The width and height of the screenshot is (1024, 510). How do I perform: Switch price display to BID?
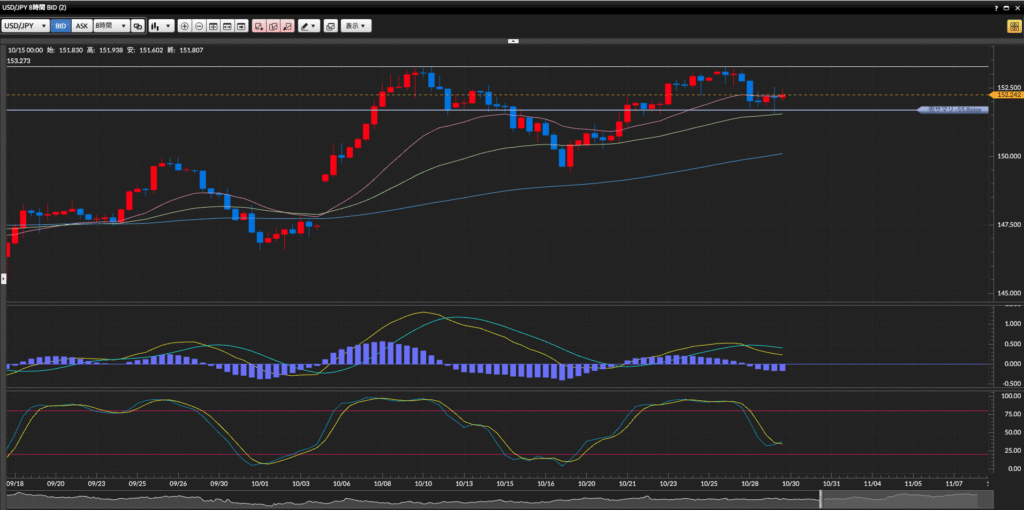coord(60,25)
